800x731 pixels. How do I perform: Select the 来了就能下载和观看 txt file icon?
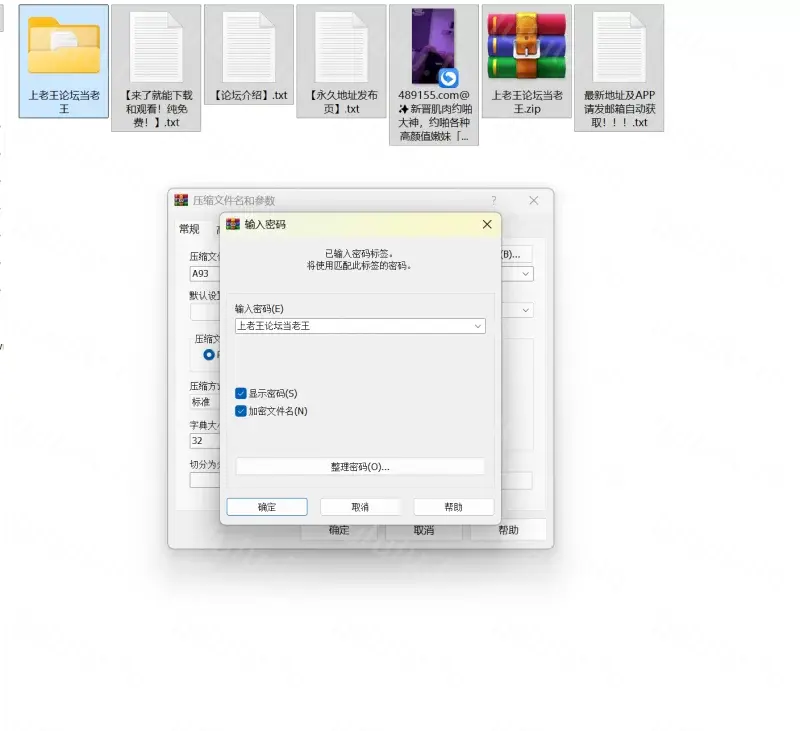(156, 47)
